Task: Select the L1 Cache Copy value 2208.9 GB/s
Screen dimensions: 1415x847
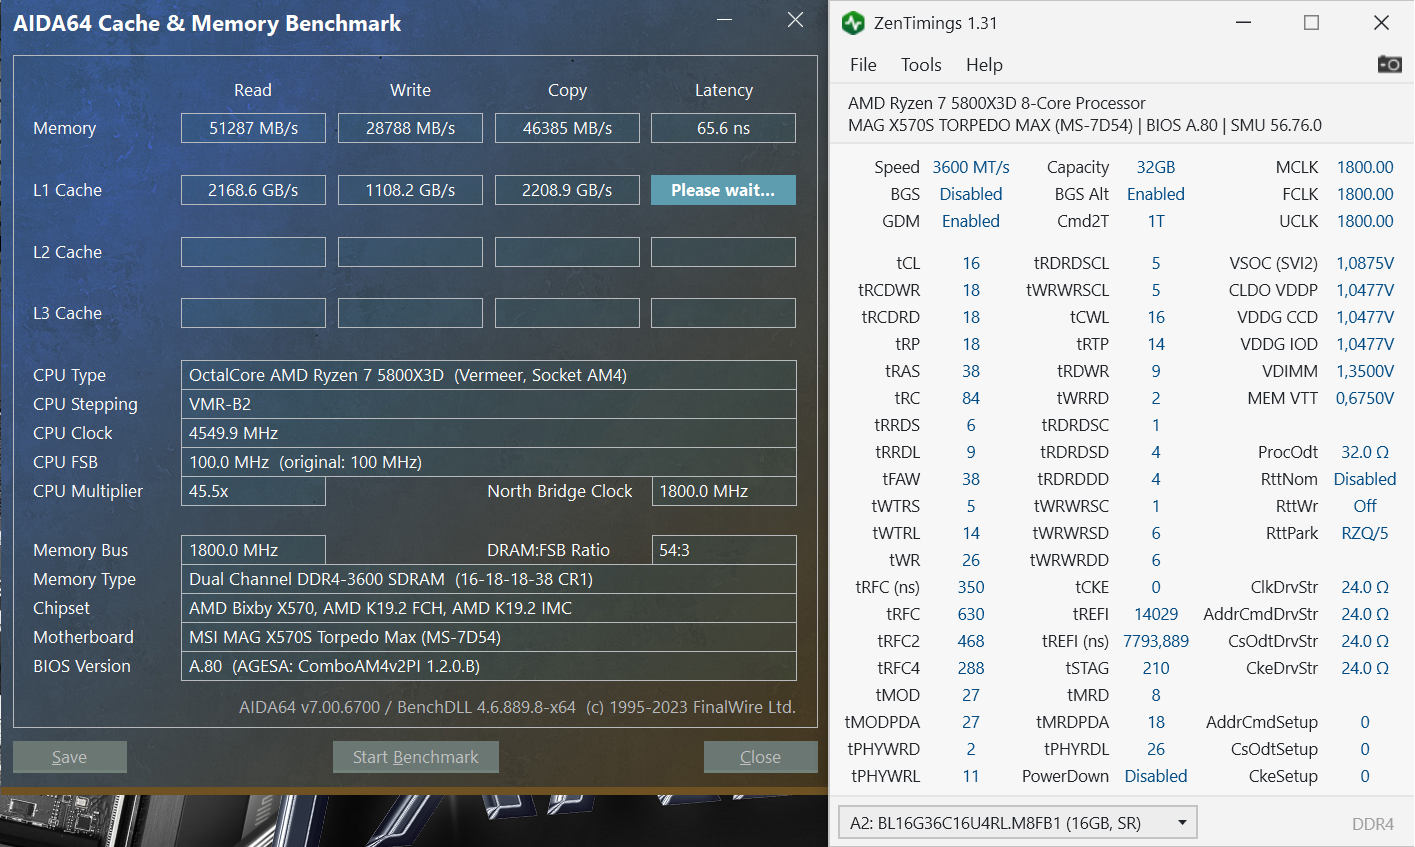Action: tap(567, 190)
